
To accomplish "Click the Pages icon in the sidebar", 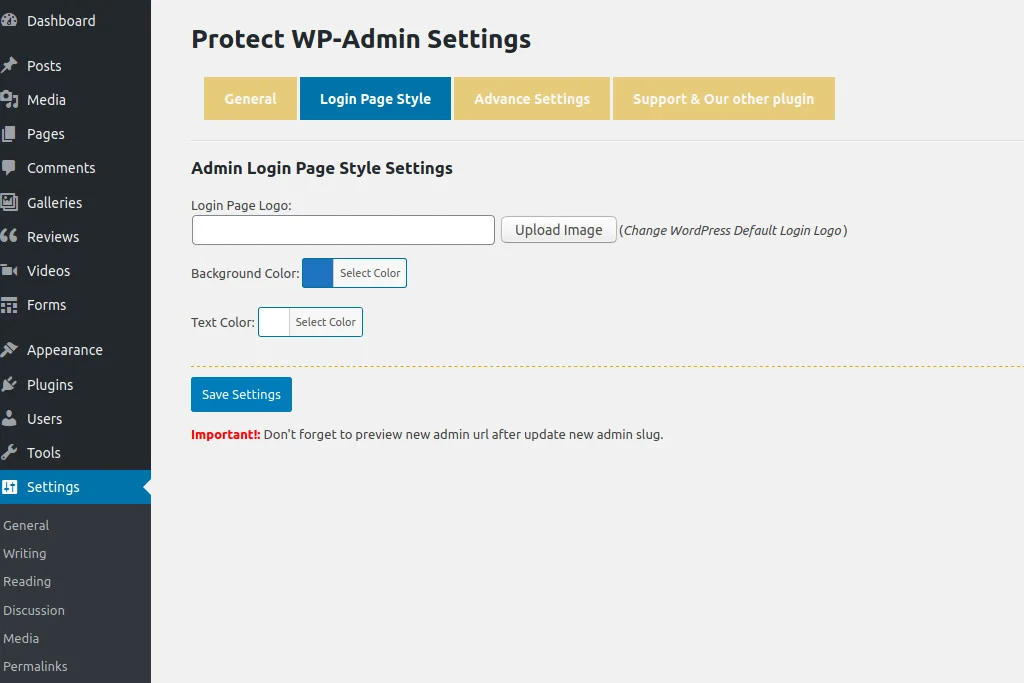I will click(x=15, y=134).
